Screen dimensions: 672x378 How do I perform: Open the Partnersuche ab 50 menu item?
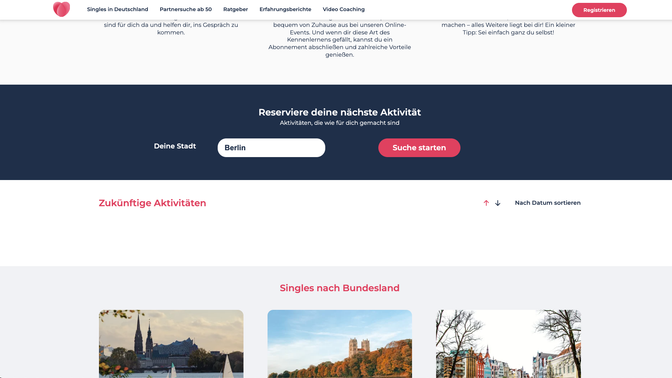tap(186, 9)
